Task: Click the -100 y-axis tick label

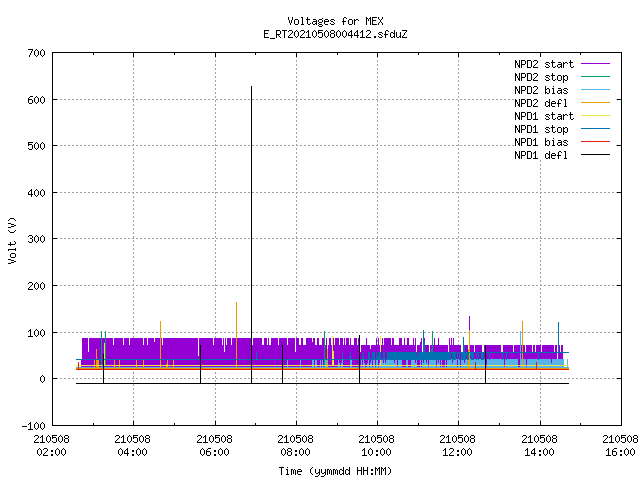Action: (x=34, y=426)
